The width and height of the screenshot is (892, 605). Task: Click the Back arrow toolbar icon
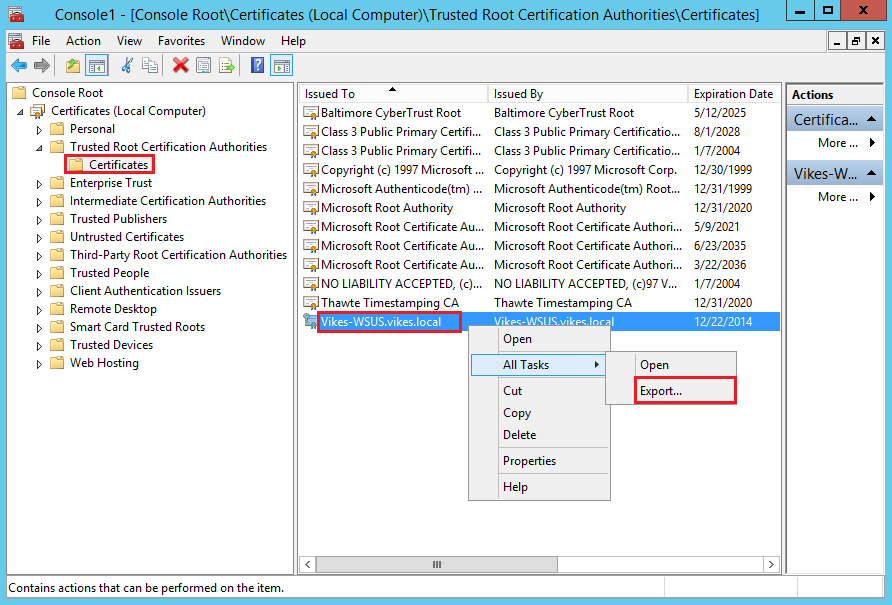[18, 66]
